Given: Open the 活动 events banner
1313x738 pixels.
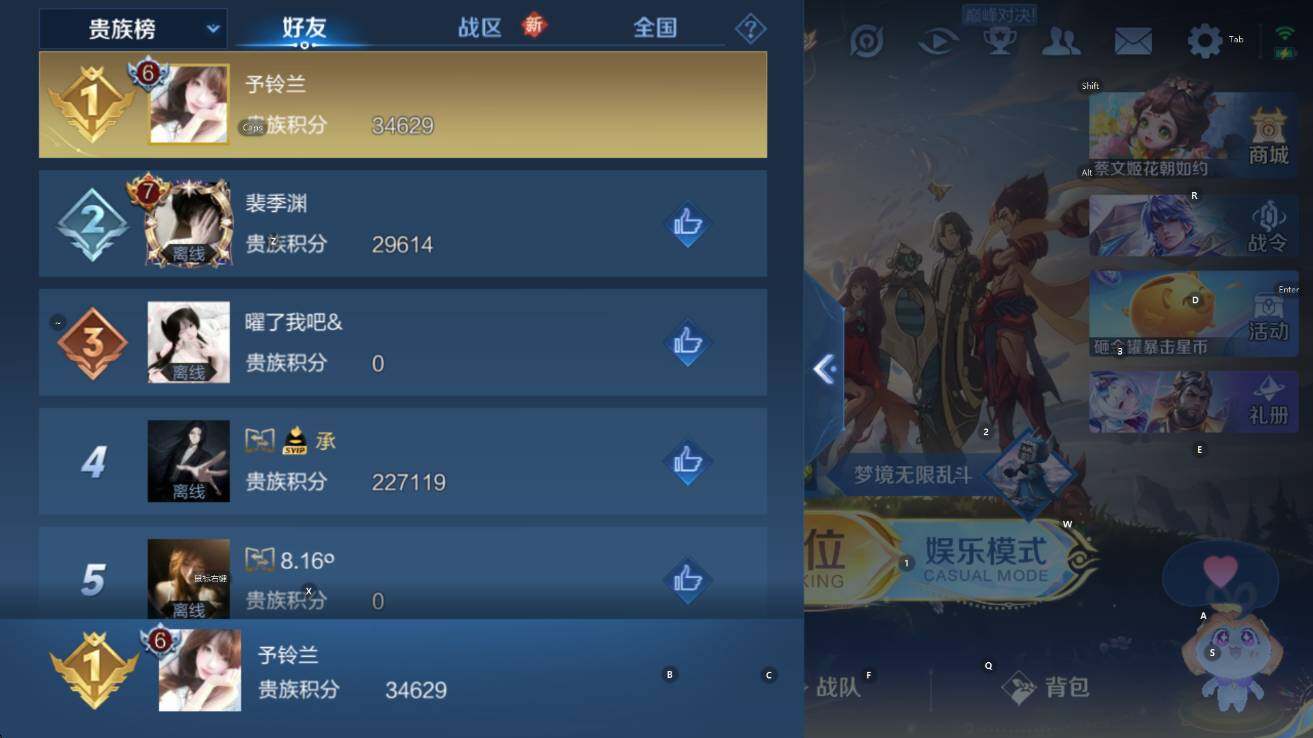Looking at the screenshot, I should pos(1193,314).
